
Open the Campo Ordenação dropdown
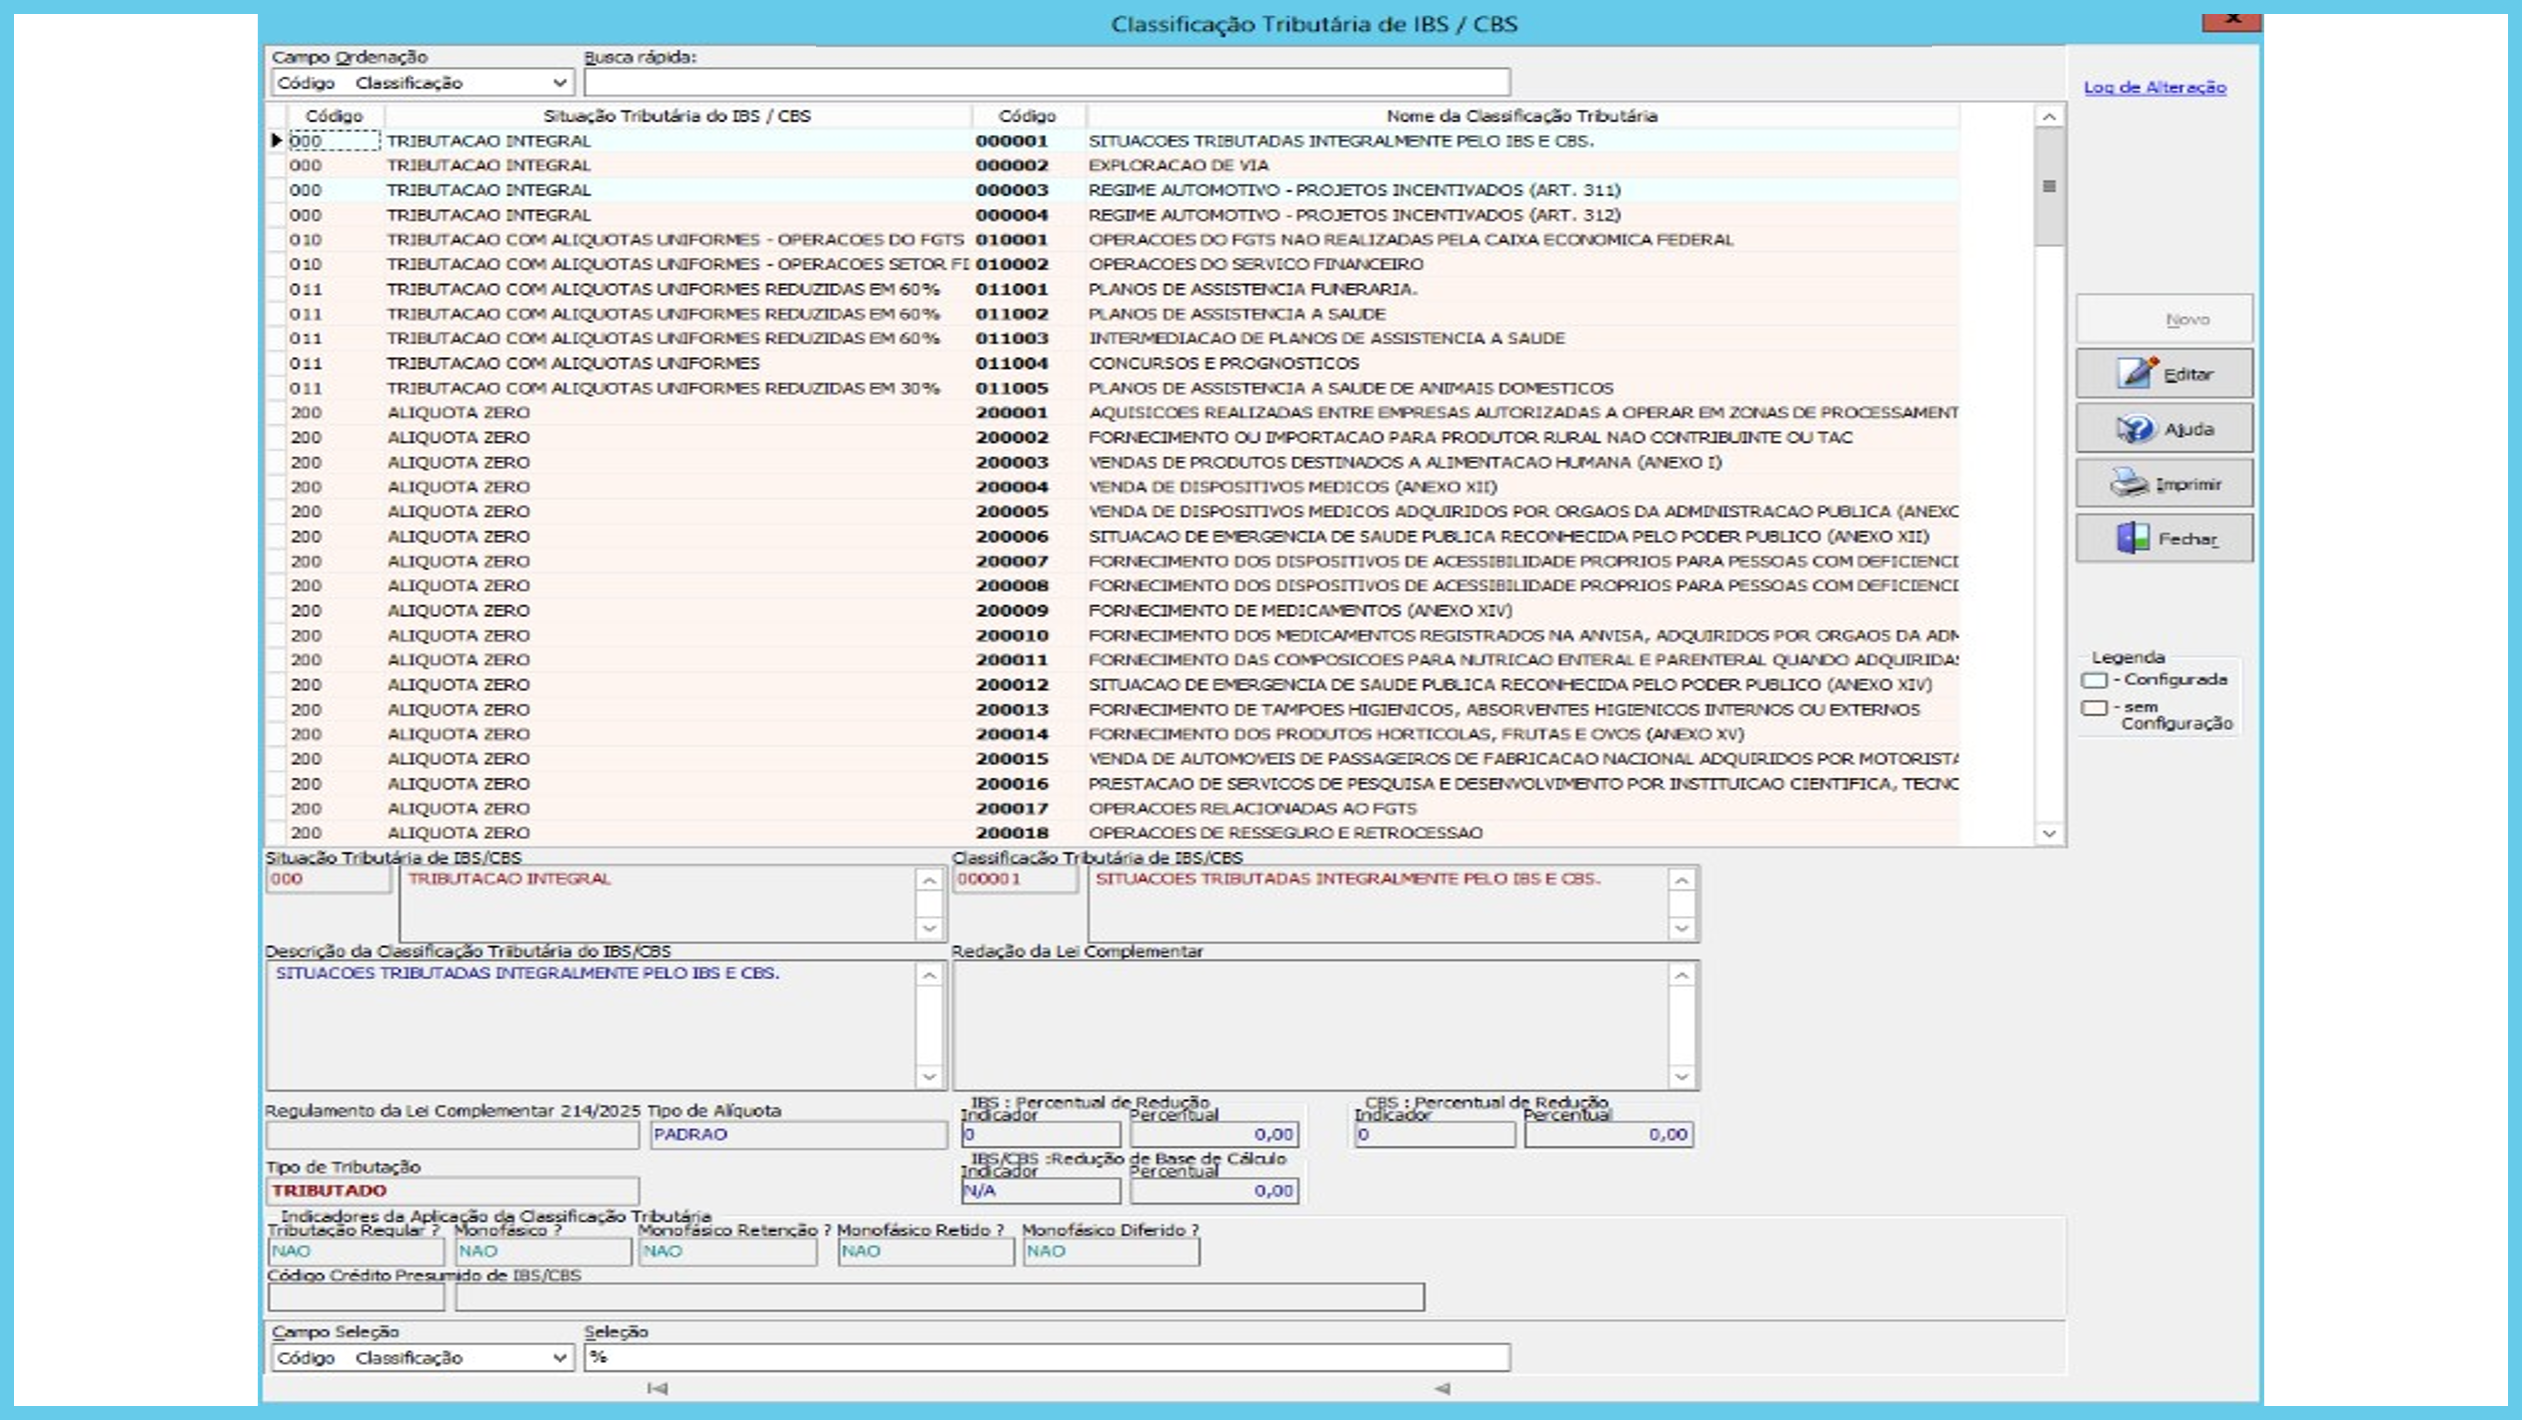coord(559,83)
